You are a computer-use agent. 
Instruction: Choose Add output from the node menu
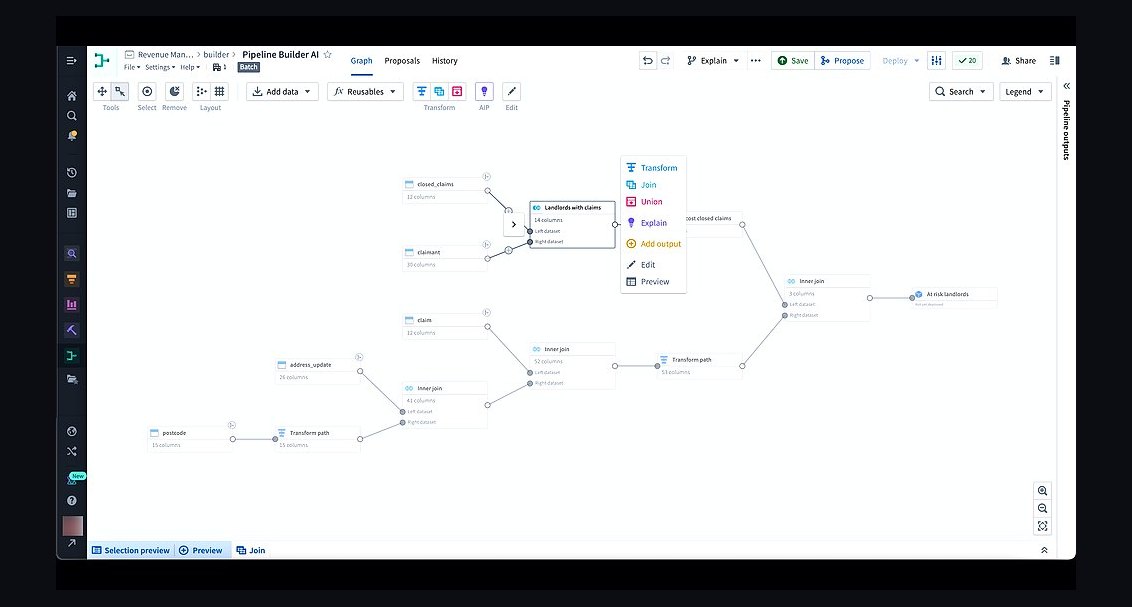[653, 244]
